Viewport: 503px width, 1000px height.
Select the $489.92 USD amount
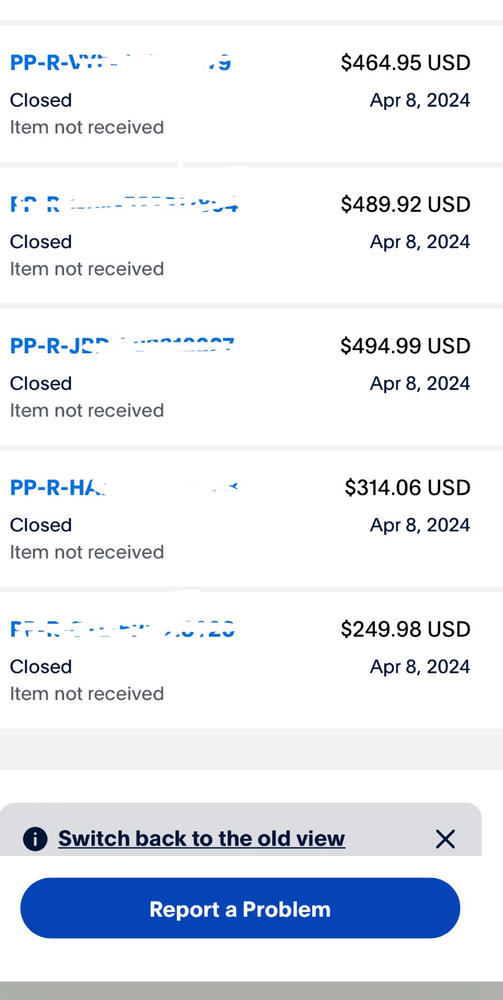[405, 204]
